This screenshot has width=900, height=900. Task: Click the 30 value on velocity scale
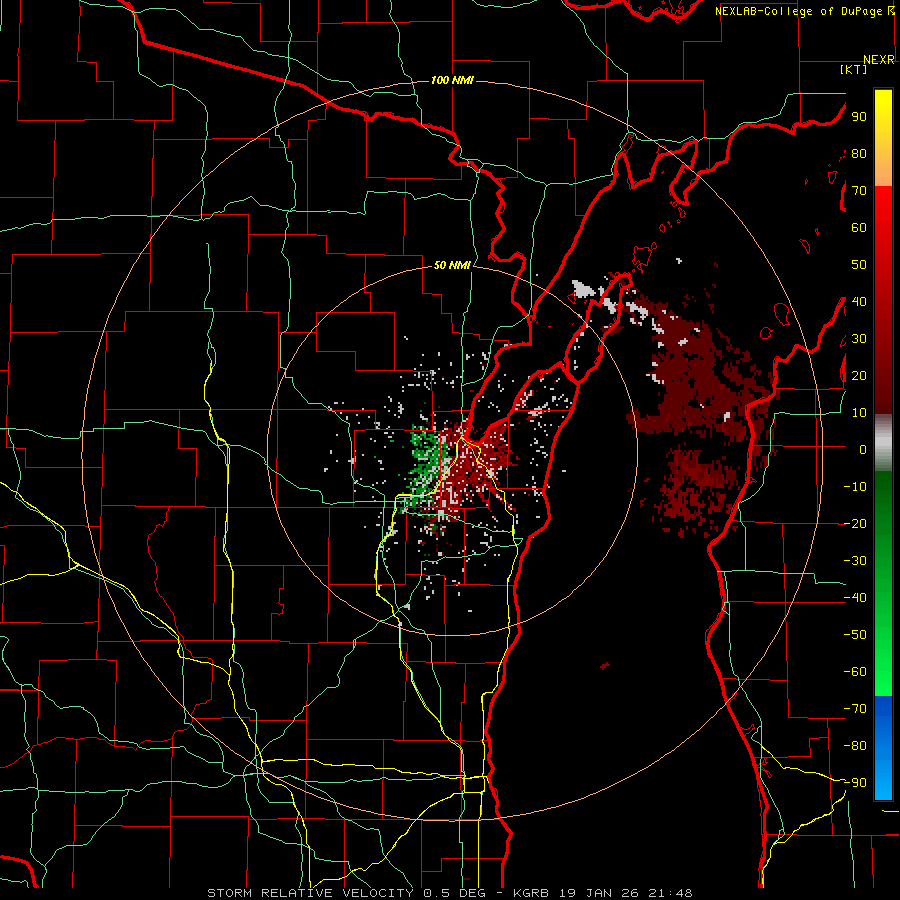(x=859, y=339)
